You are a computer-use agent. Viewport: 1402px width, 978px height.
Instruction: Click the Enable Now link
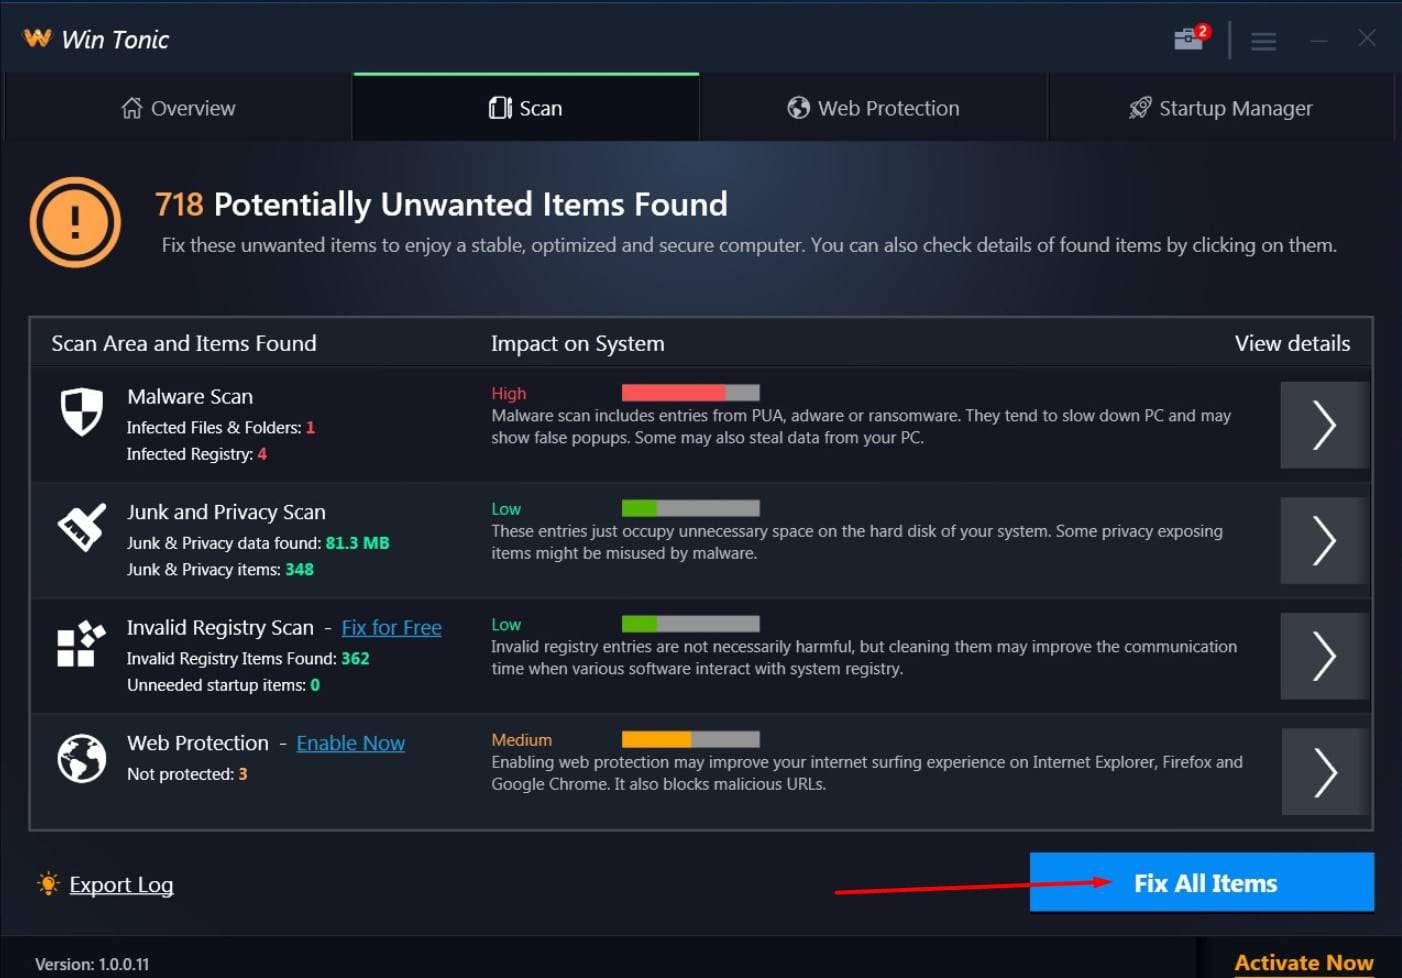coord(350,743)
